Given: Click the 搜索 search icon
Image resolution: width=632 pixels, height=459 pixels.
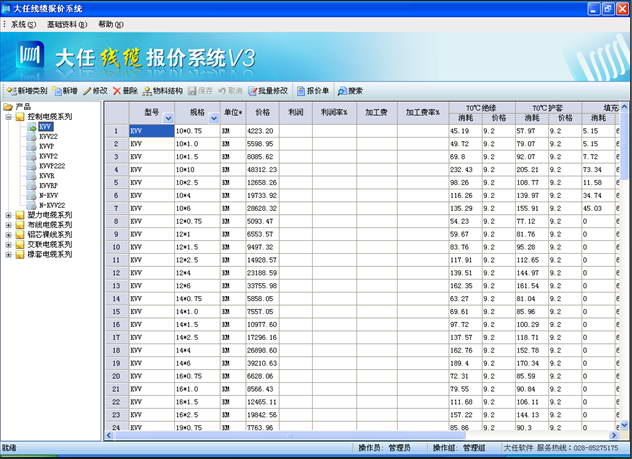Looking at the screenshot, I should pyautogui.click(x=343, y=91).
